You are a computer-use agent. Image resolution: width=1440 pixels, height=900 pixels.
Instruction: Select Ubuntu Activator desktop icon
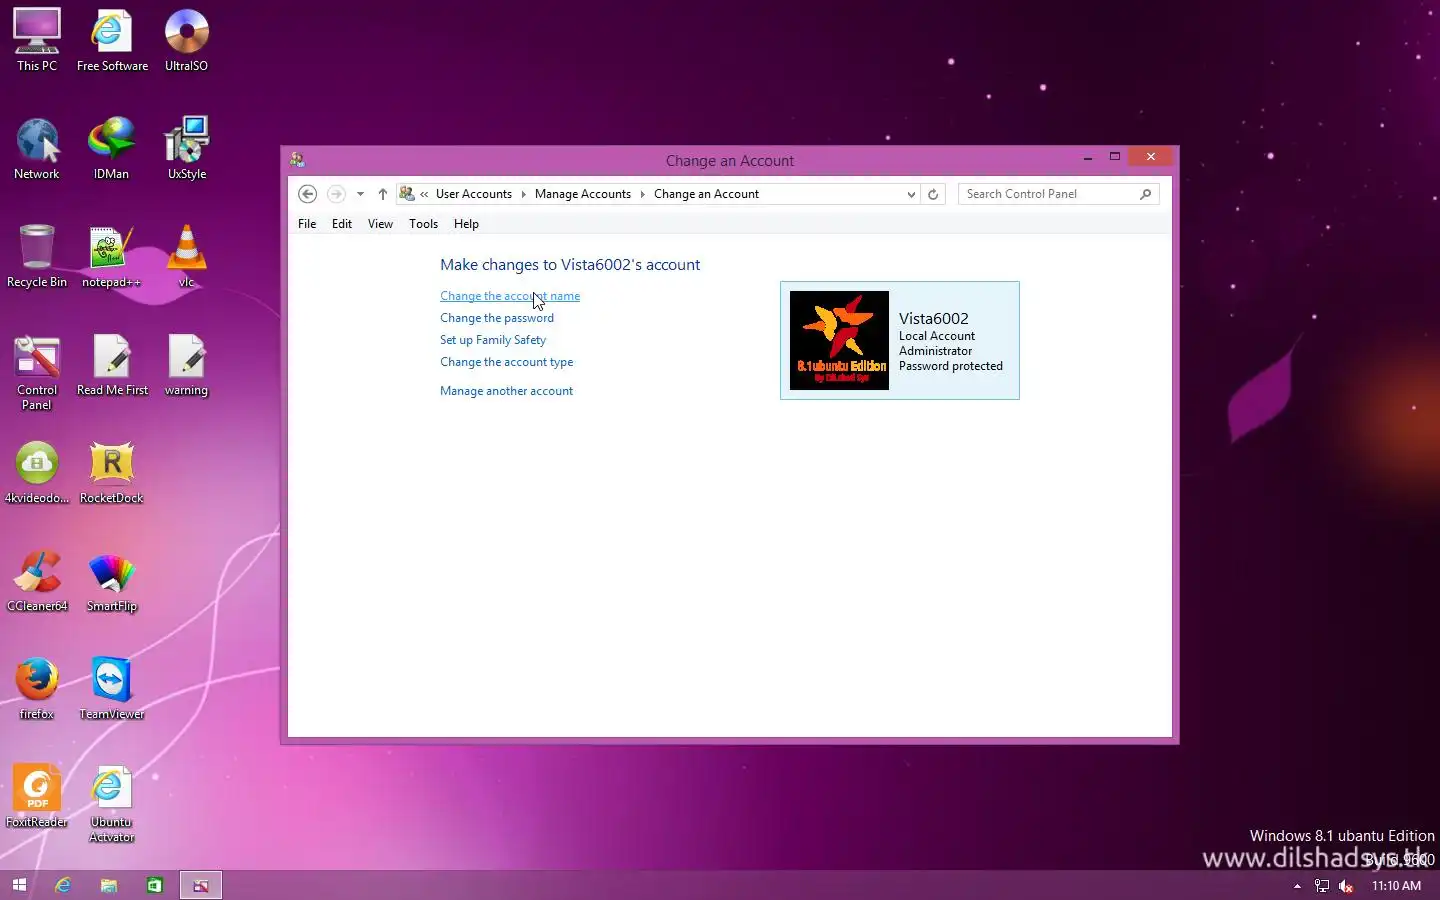click(111, 804)
